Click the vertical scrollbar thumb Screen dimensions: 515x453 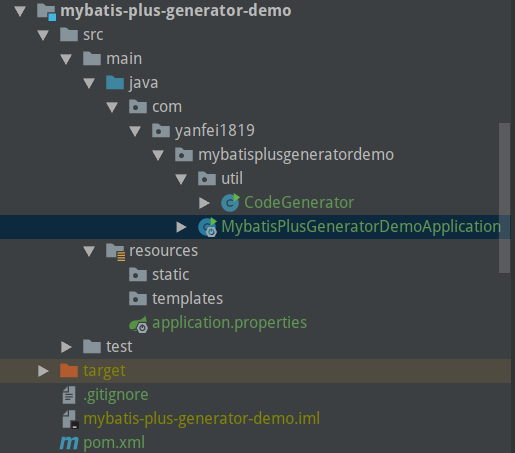tap(504, 198)
